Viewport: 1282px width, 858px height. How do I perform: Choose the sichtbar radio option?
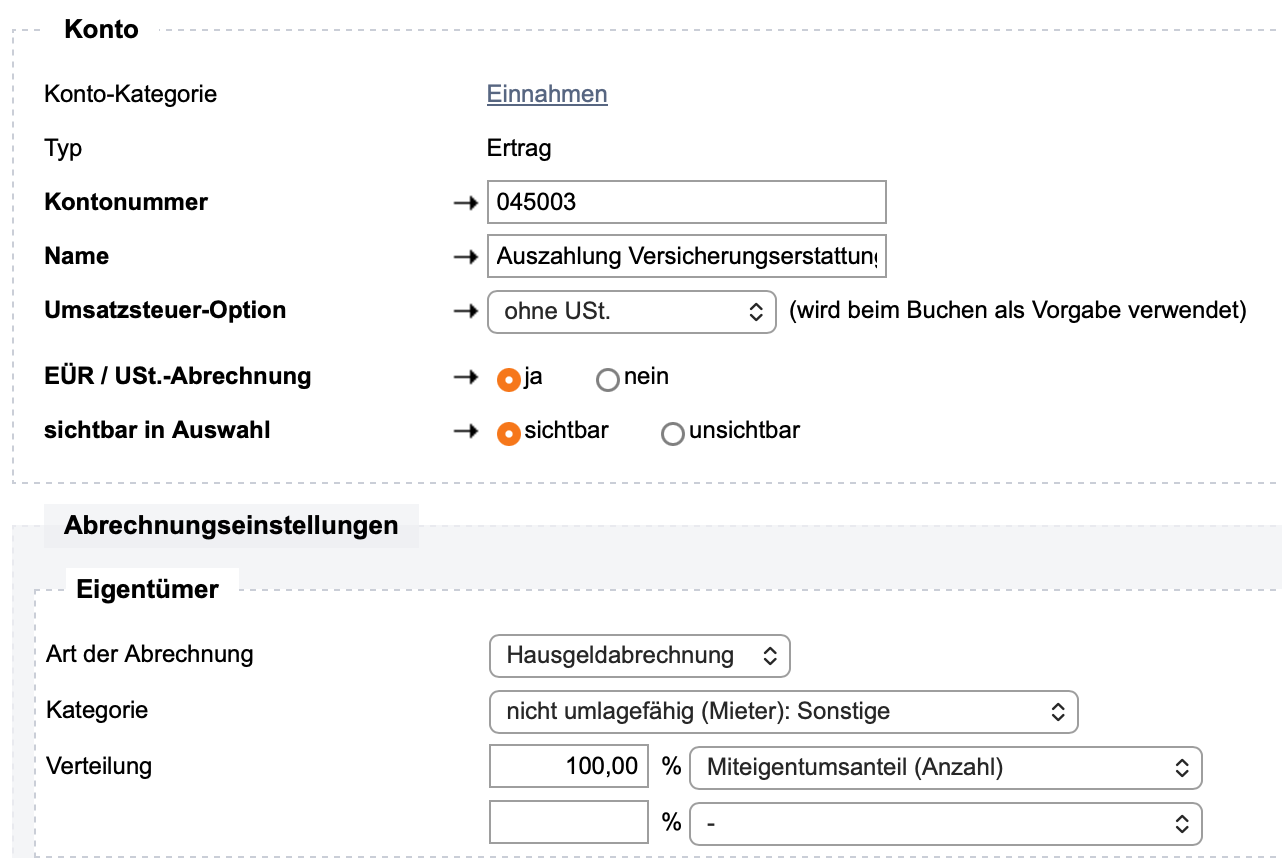509,433
